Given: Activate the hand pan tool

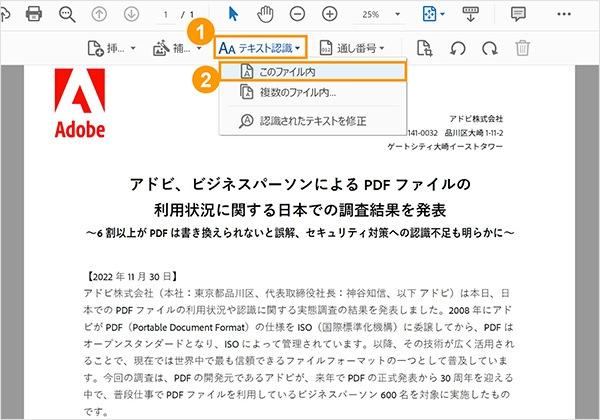Looking at the screenshot, I should click(x=265, y=14).
